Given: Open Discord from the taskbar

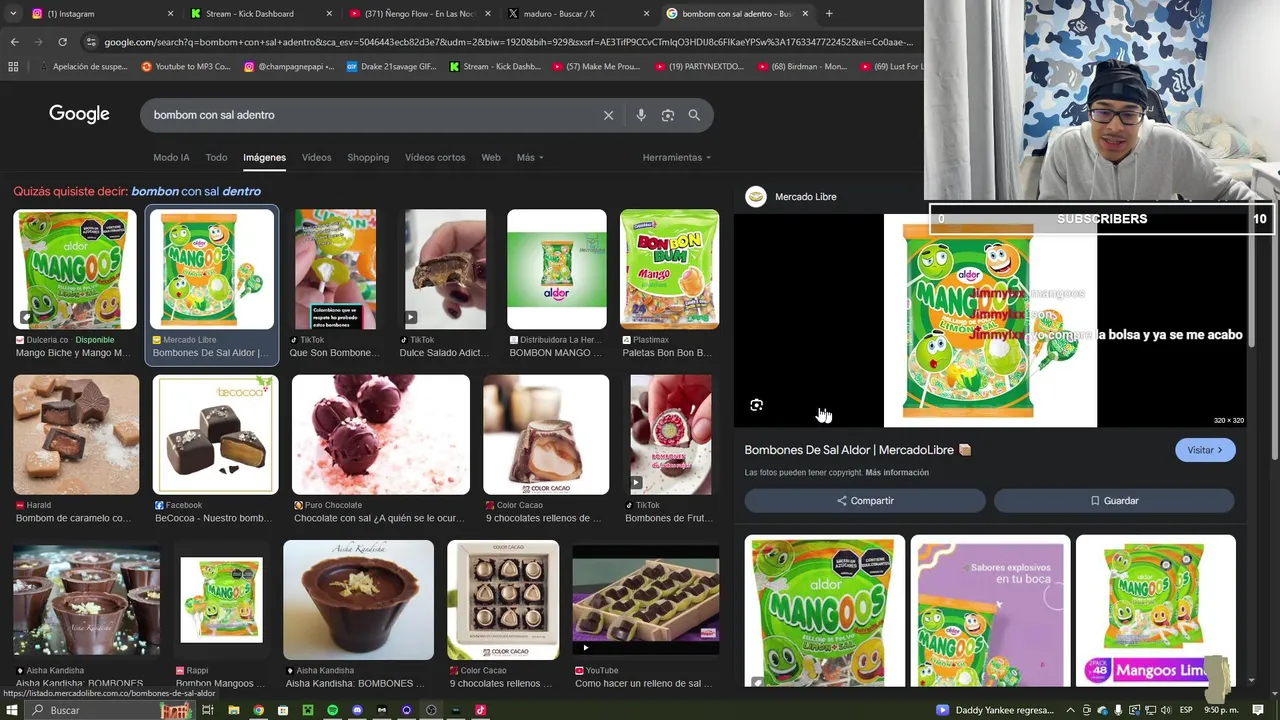Looking at the screenshot, I should pyautogui.click(x=357, y=710).
